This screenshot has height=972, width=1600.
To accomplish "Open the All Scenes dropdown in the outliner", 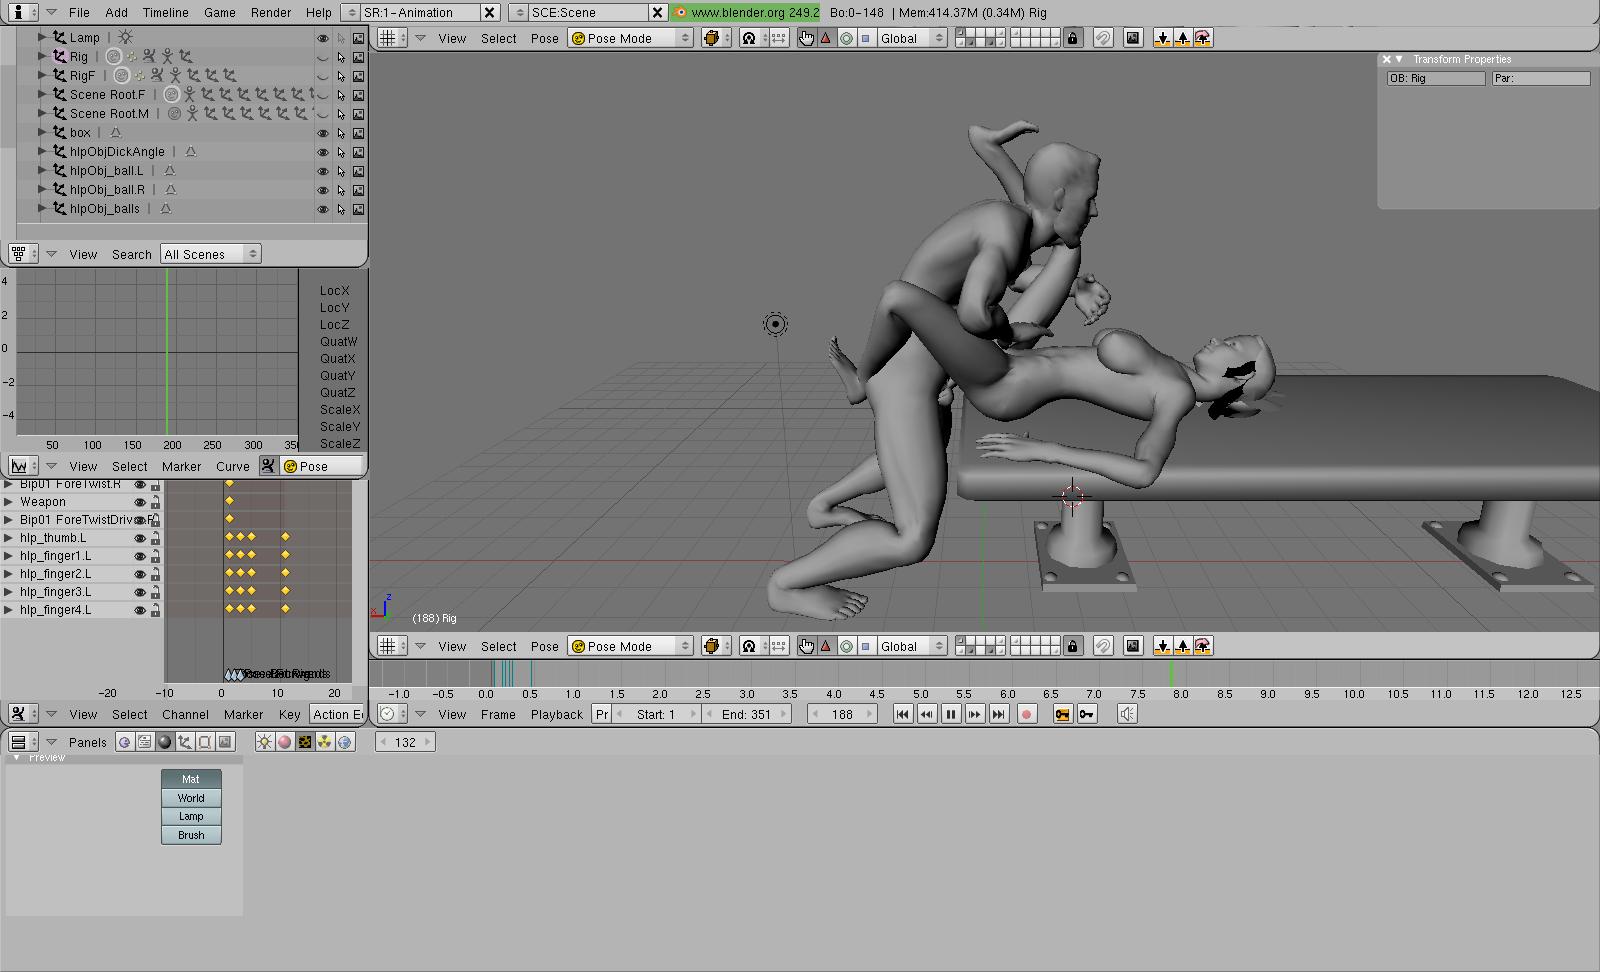I will 210,254.
